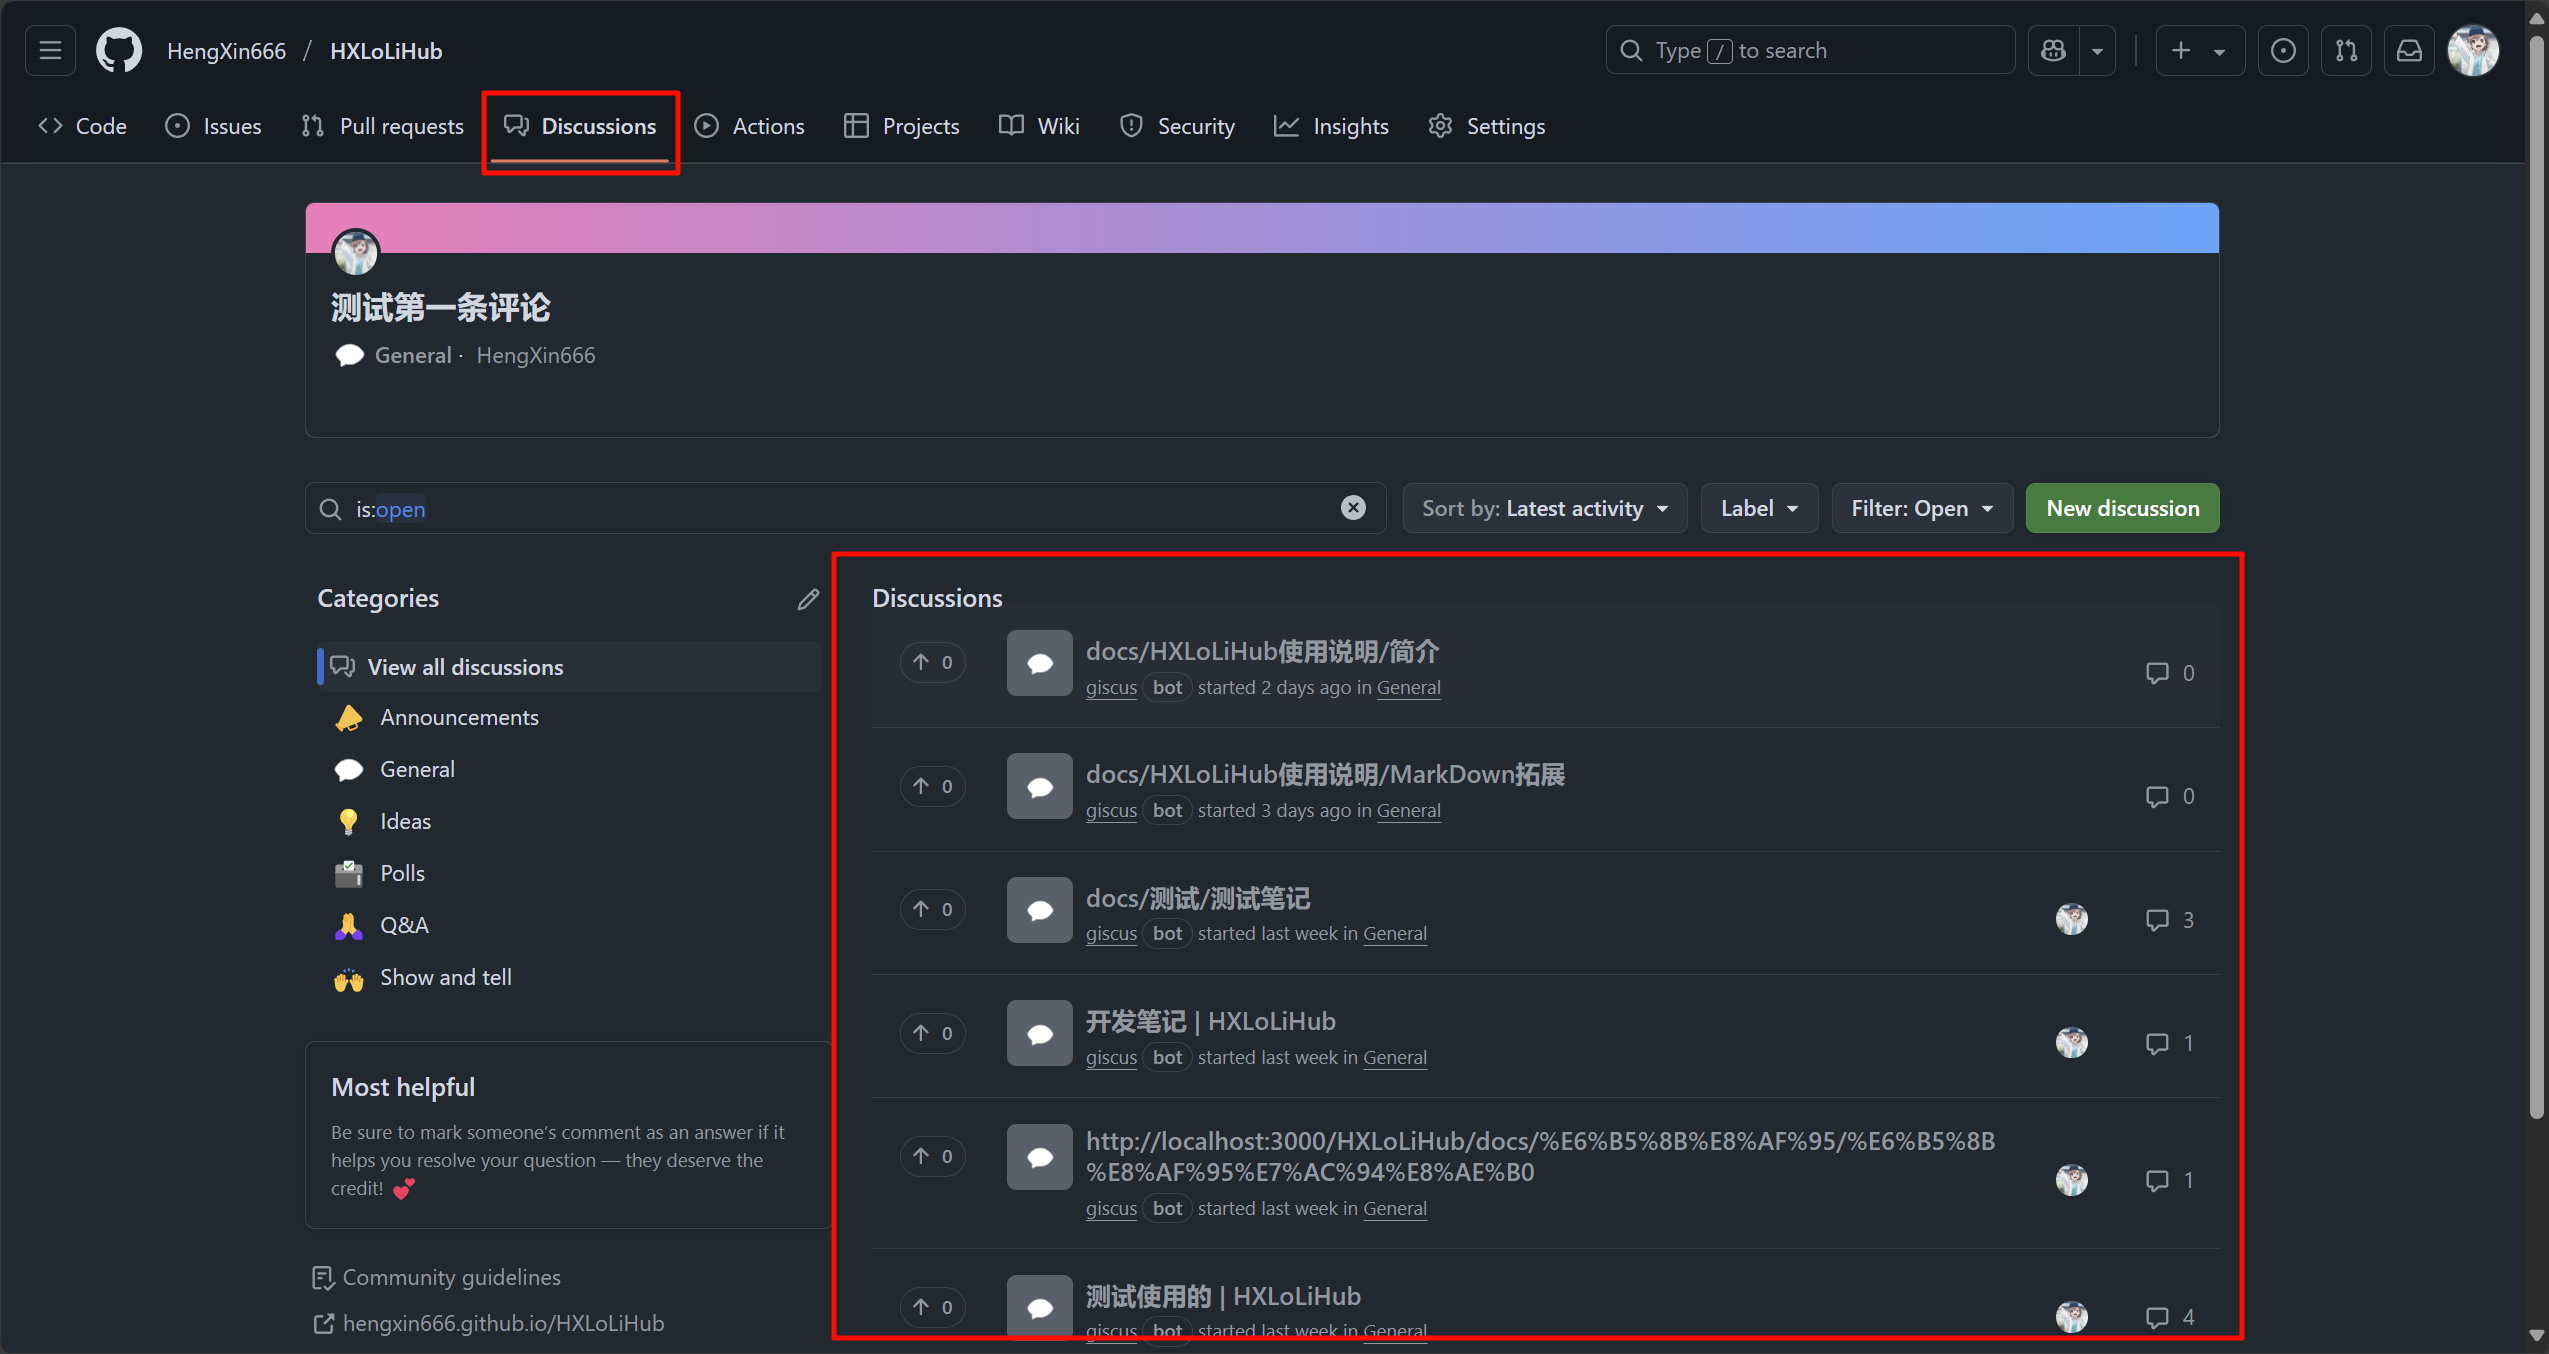Switch to the Settings tab
Screen dimensions: 2549x1354
1487,126
